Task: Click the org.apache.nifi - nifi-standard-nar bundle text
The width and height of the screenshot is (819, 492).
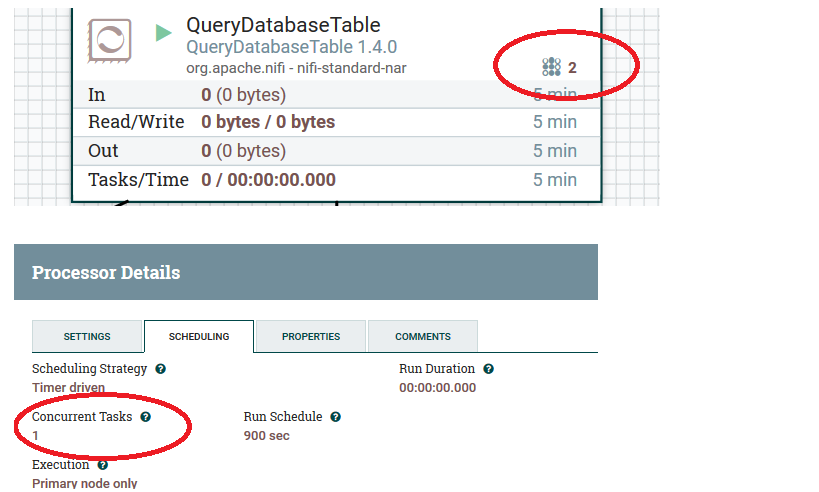Action: click(x=296, y=68)
